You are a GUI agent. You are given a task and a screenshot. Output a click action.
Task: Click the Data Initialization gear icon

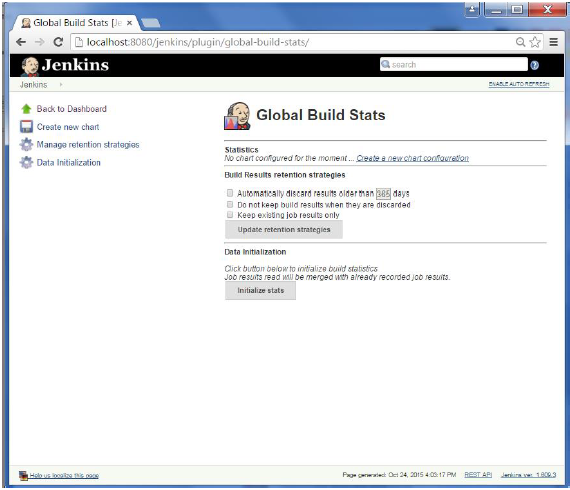point(26,162)
